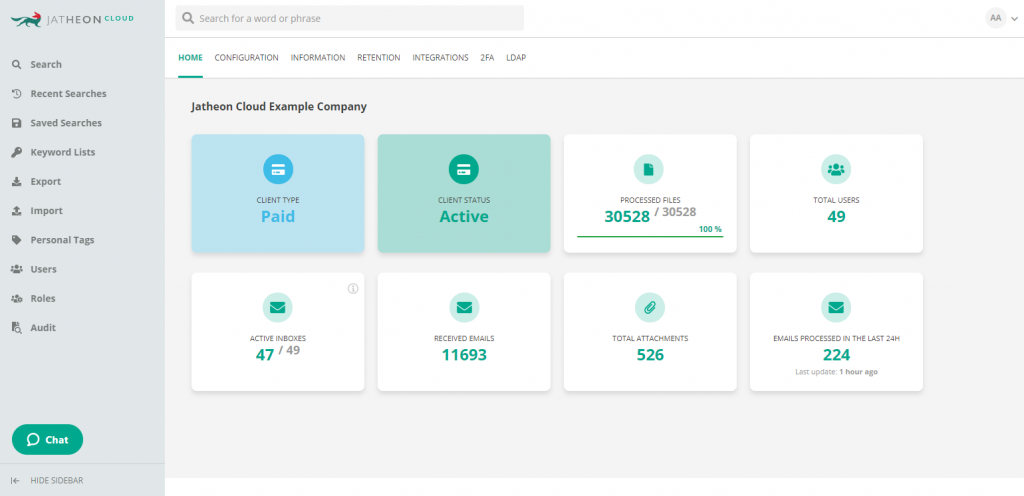Click the 30528 processed files count
Viewport: 1024px width, 496px height.
click(627, 217)
